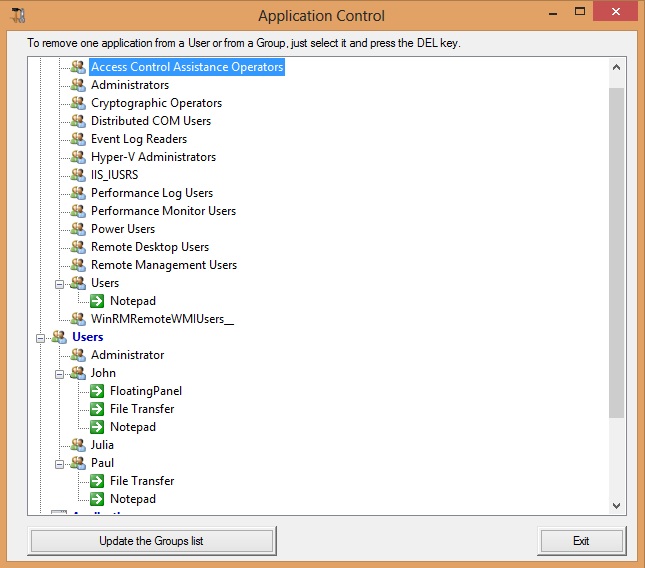Select Performance Monitor Users label
This screenshot has width=645, height=568.
click(164, 211)
